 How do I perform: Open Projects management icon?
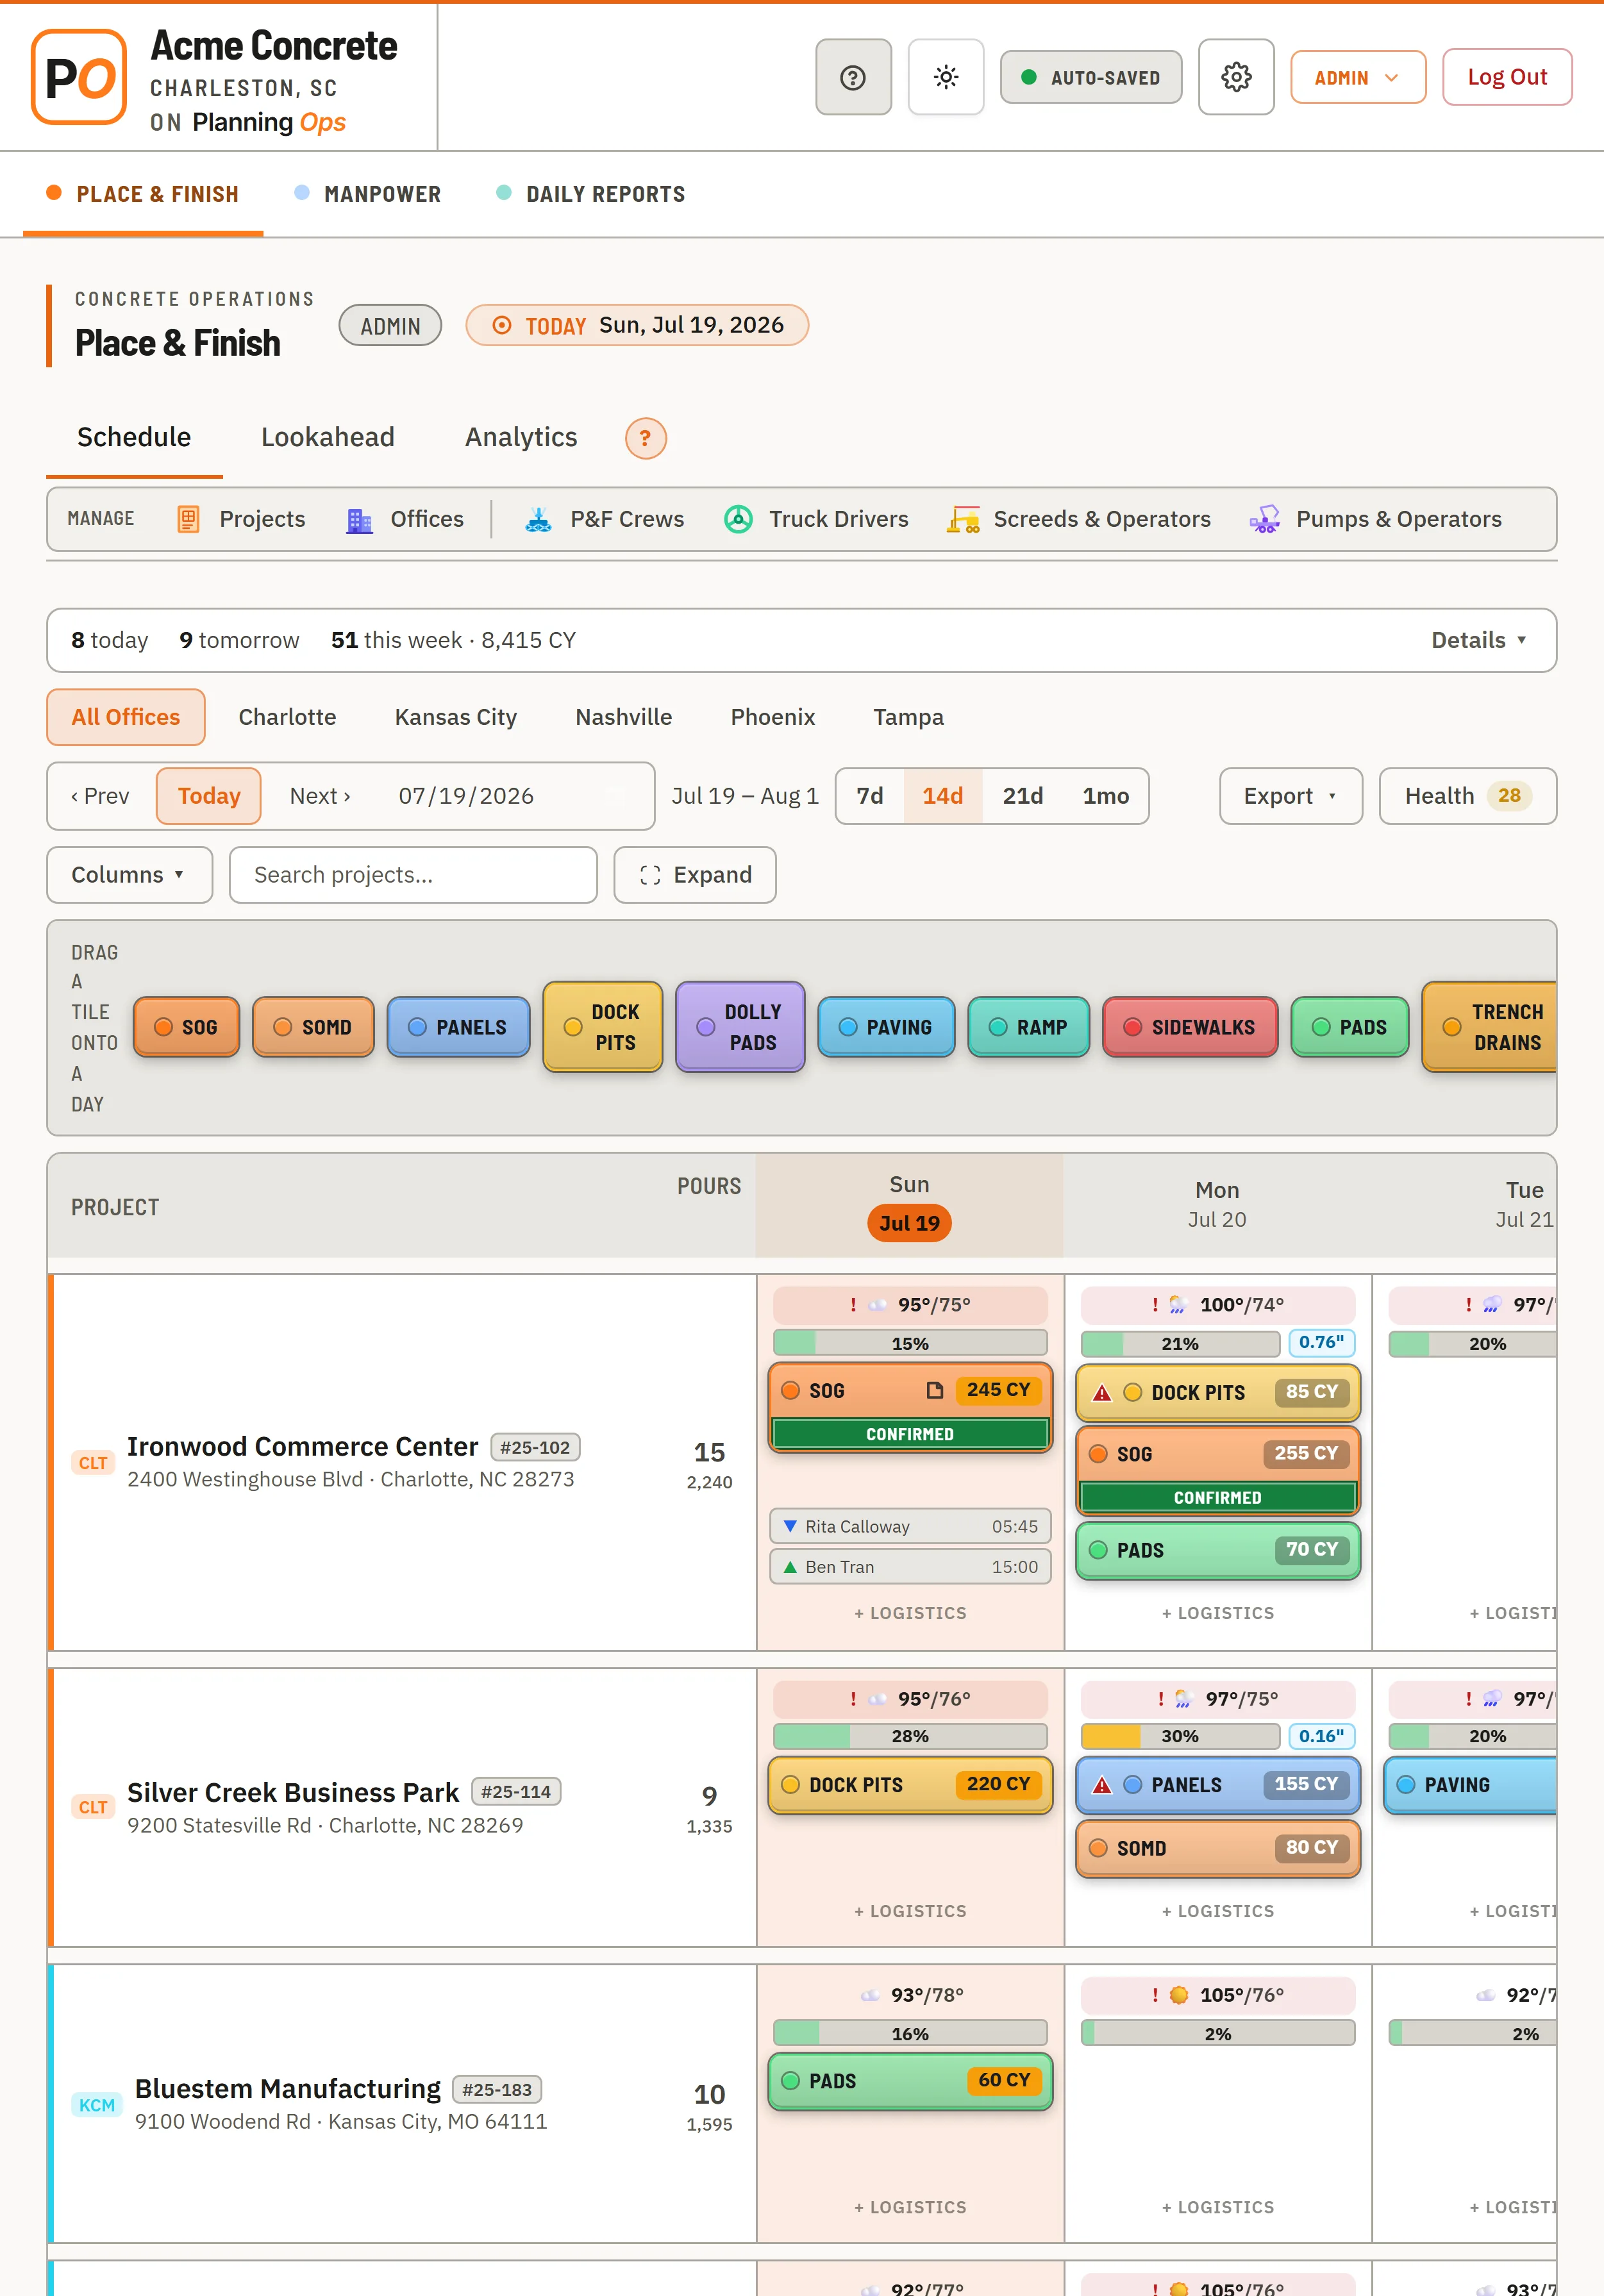[x=188, y=519]
